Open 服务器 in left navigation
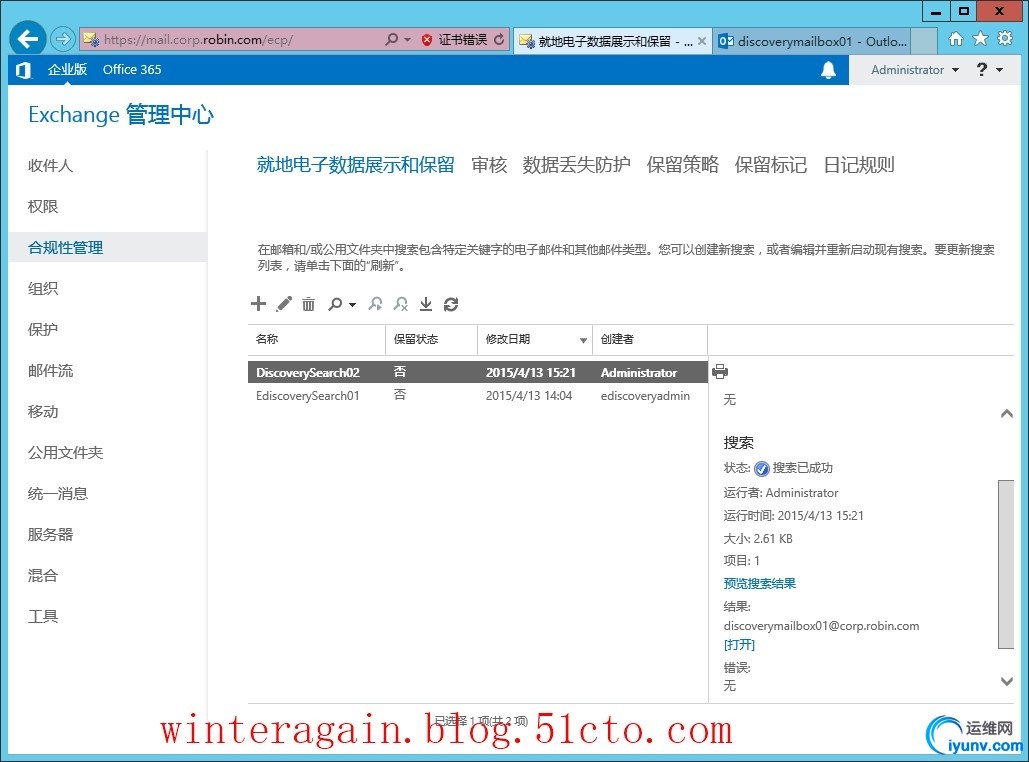The height and width of the screenshot is (762, 1029). pyautogui.click(x=50, y=535)
